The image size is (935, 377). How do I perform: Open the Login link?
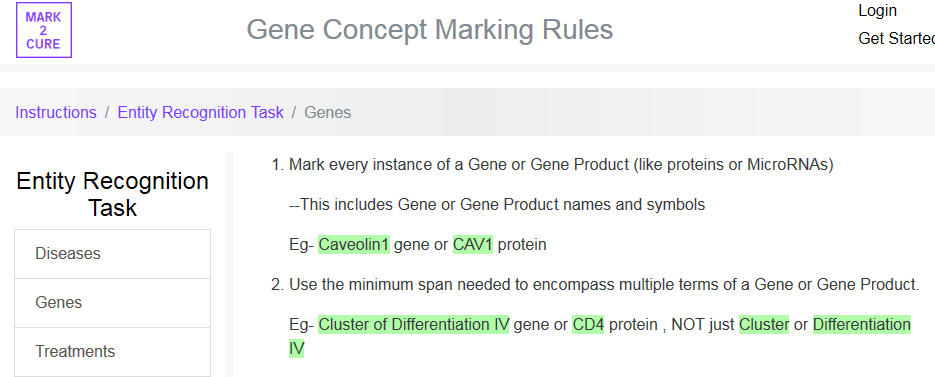pos(877,11)
